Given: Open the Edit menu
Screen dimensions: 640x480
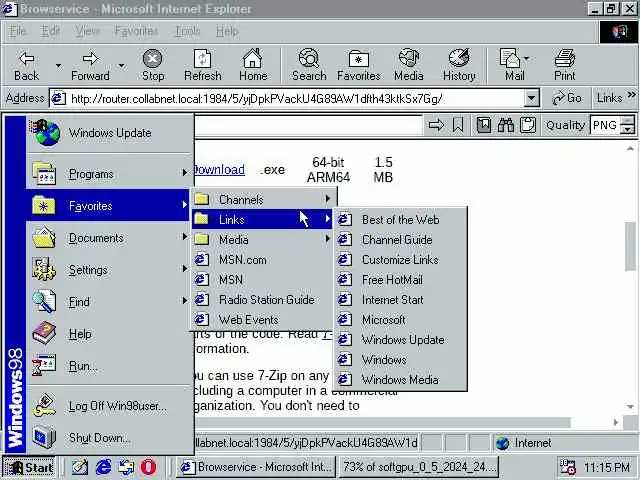Looking at the screenshot, I should (x=50, y=31).
